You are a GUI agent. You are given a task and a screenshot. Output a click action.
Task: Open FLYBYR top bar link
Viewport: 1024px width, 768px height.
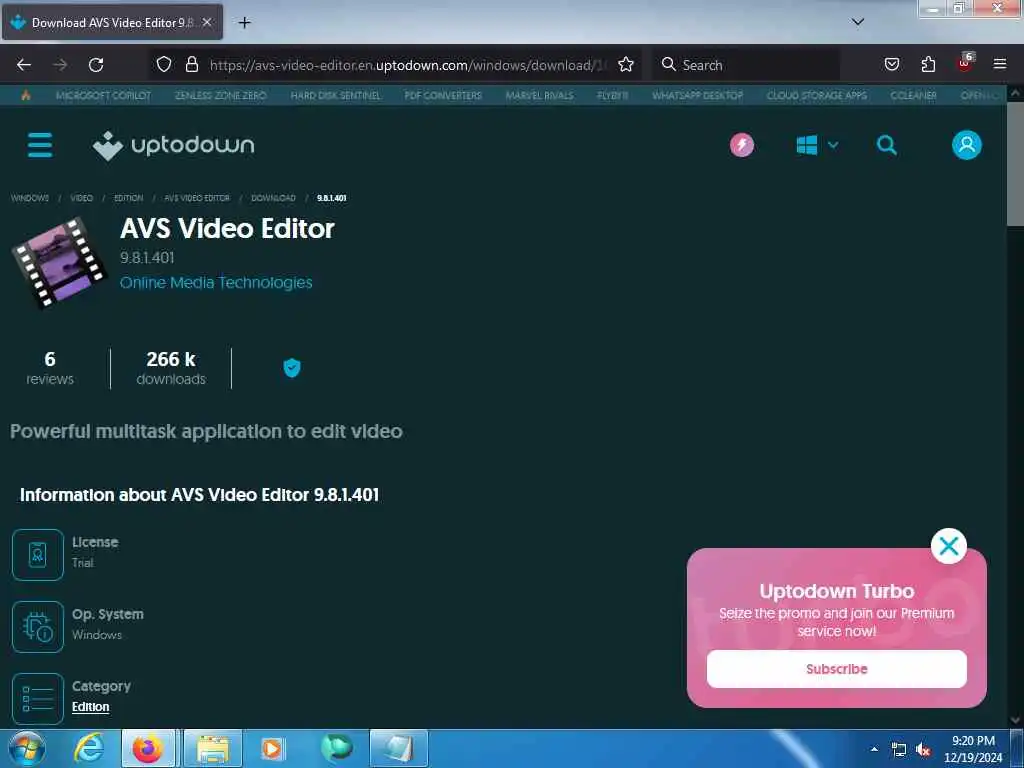[x=613, y=95]
